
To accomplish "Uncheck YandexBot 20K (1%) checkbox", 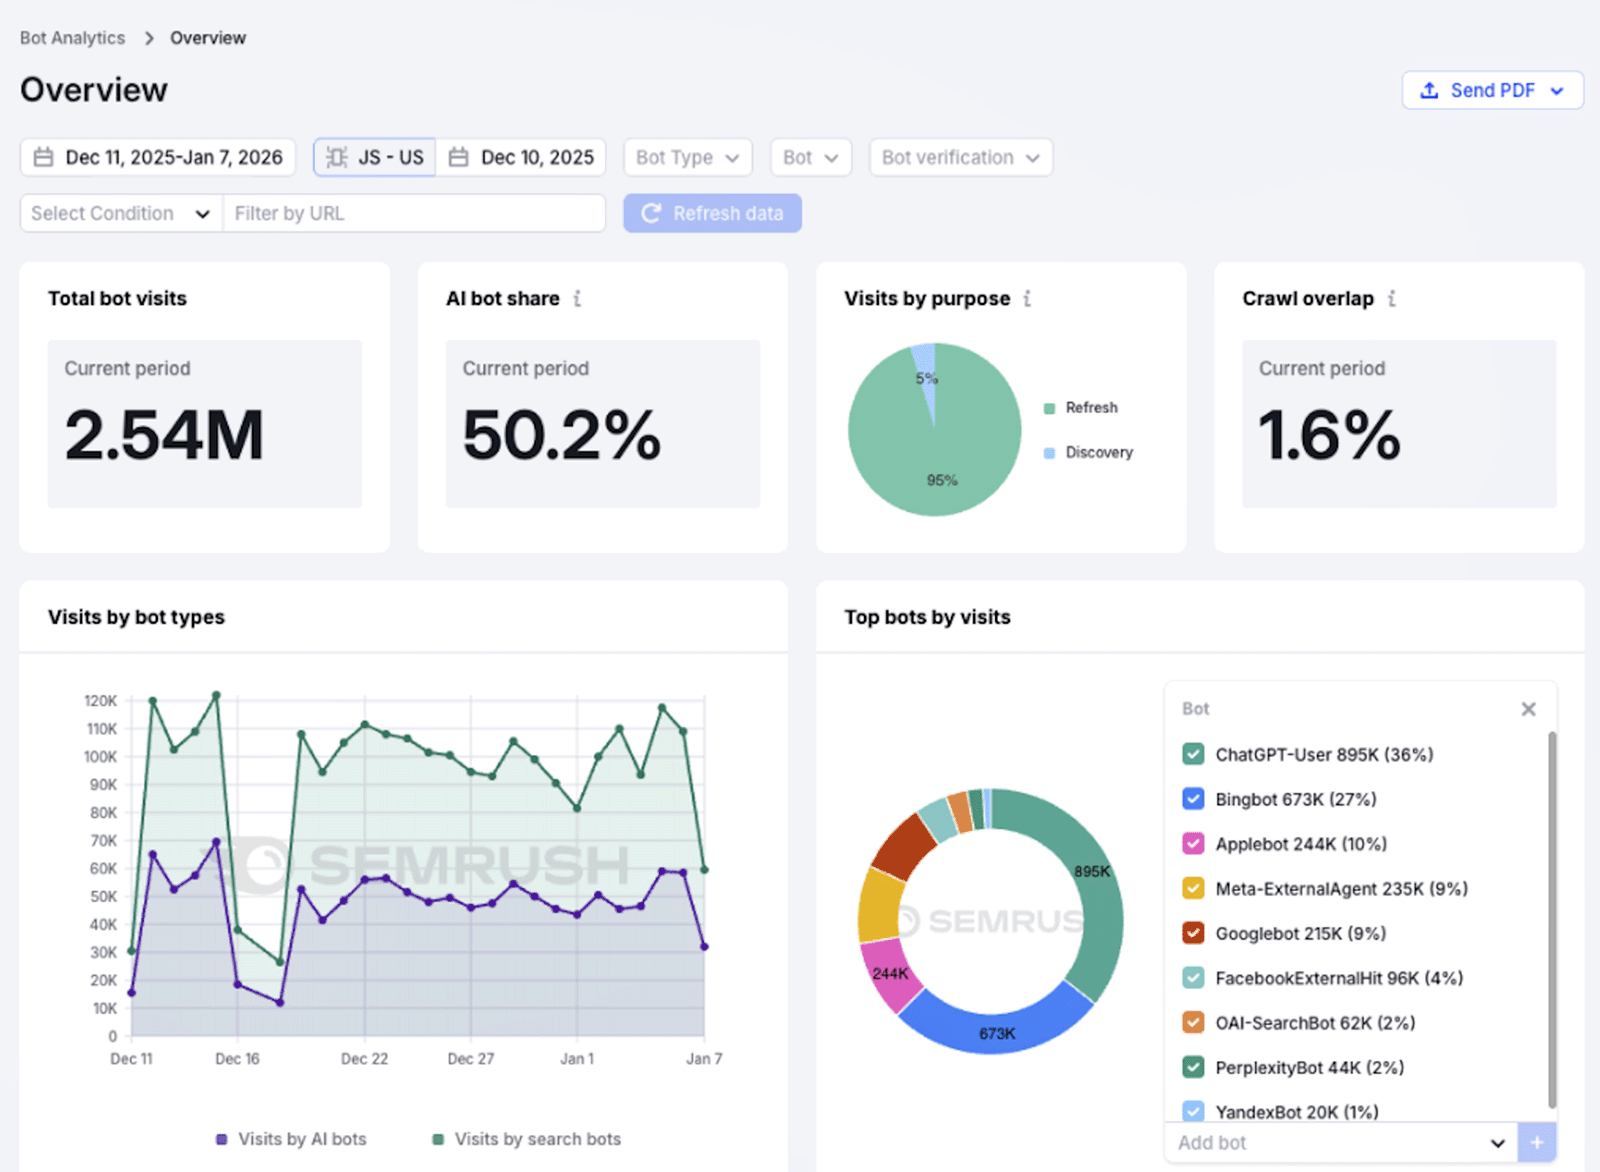I will [x=1193, y=1111].
